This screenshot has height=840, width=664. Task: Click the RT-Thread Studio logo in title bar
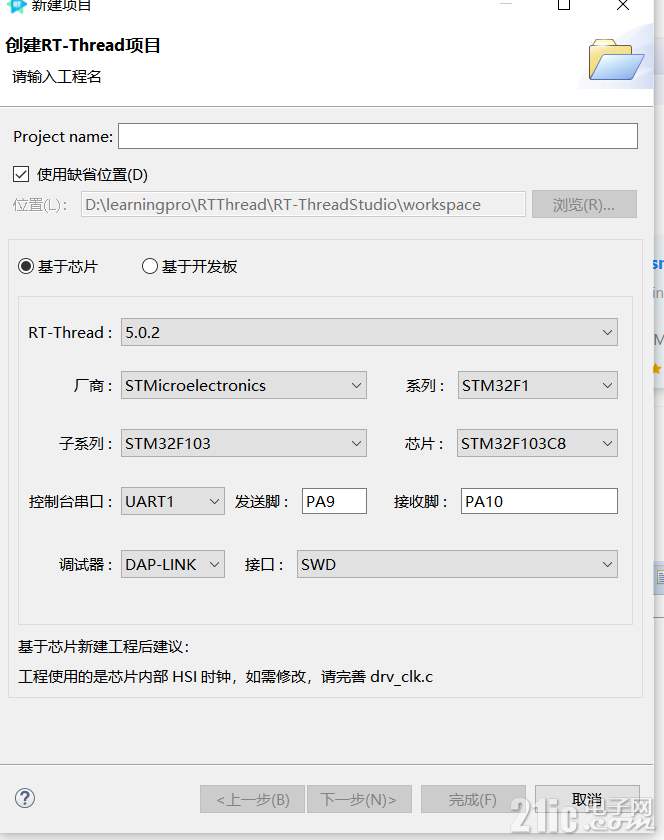tap(17, 5)
